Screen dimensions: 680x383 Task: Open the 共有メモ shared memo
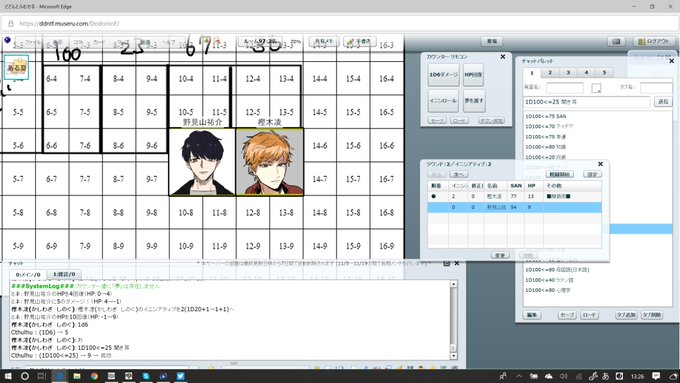click(x=324, y=41)
